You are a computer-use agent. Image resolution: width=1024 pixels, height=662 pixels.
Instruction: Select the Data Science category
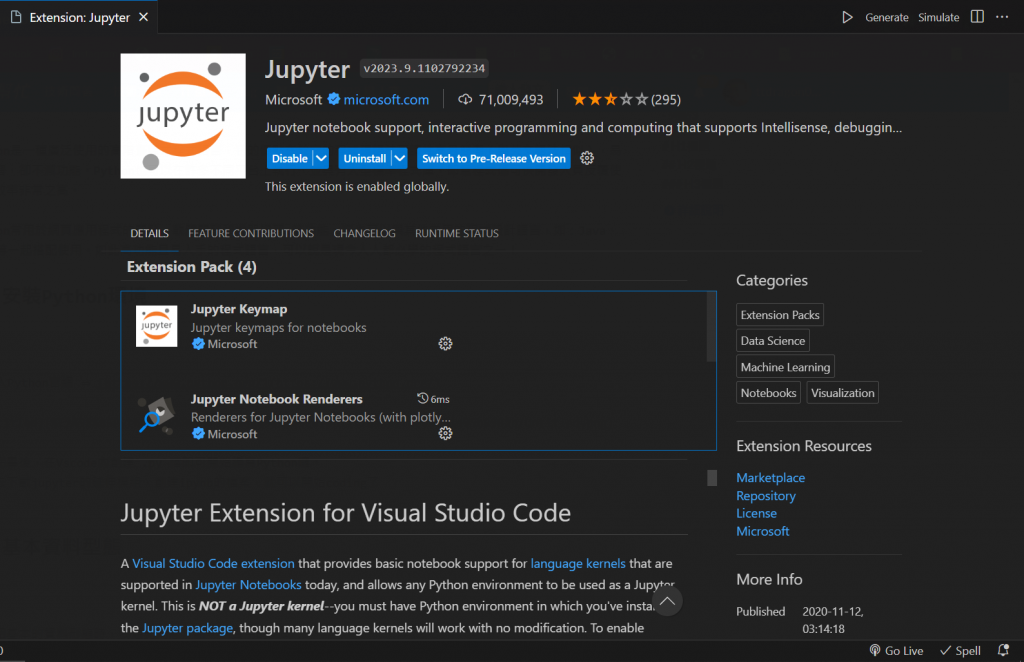click(773, 341)
